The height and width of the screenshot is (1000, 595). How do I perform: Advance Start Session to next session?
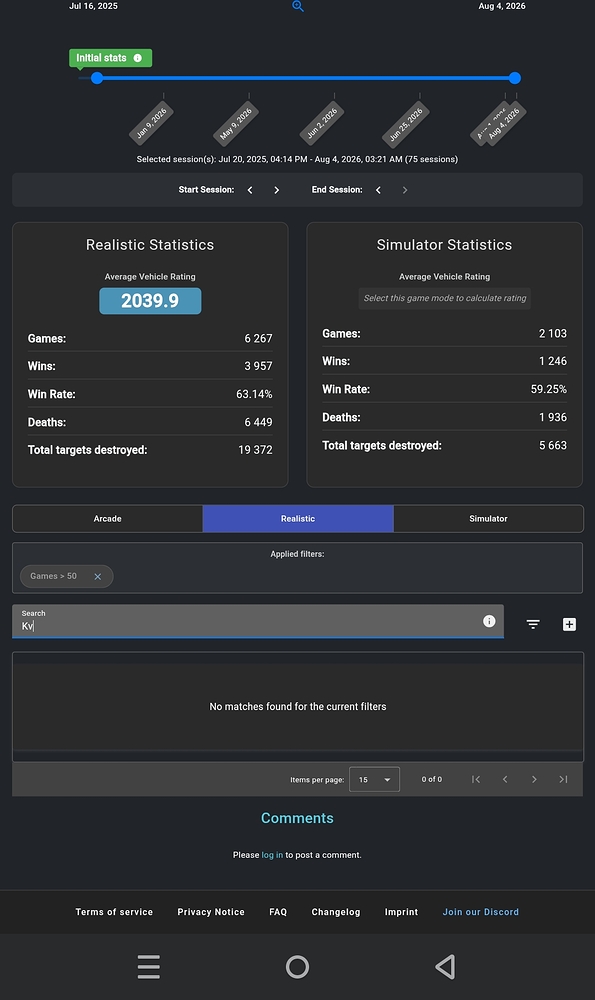tap(276, 190)
